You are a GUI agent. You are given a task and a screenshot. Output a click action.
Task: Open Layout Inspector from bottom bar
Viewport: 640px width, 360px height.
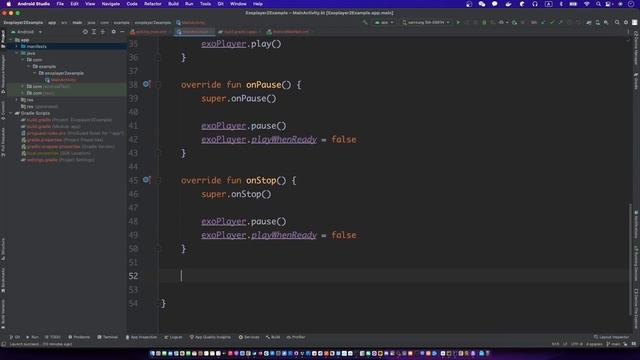pyautogui.click(x=611, y=337)
